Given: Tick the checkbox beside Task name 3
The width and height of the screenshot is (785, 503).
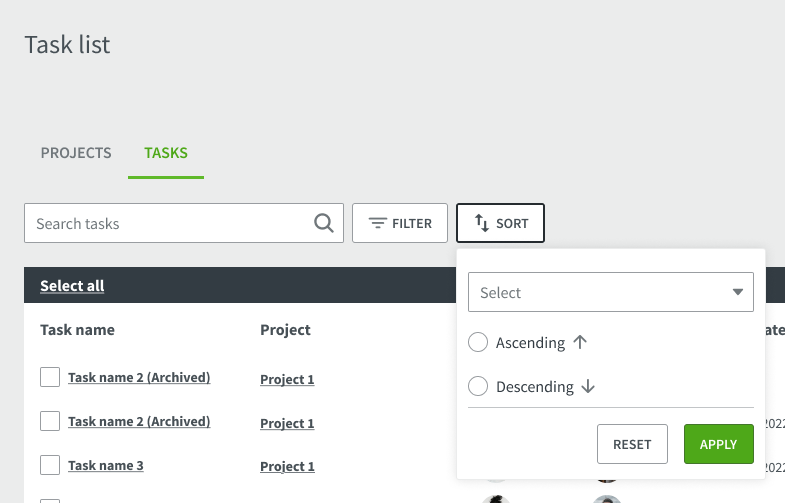Looking at the screenshot, I should pyautogui.click(x=50, y=465).
